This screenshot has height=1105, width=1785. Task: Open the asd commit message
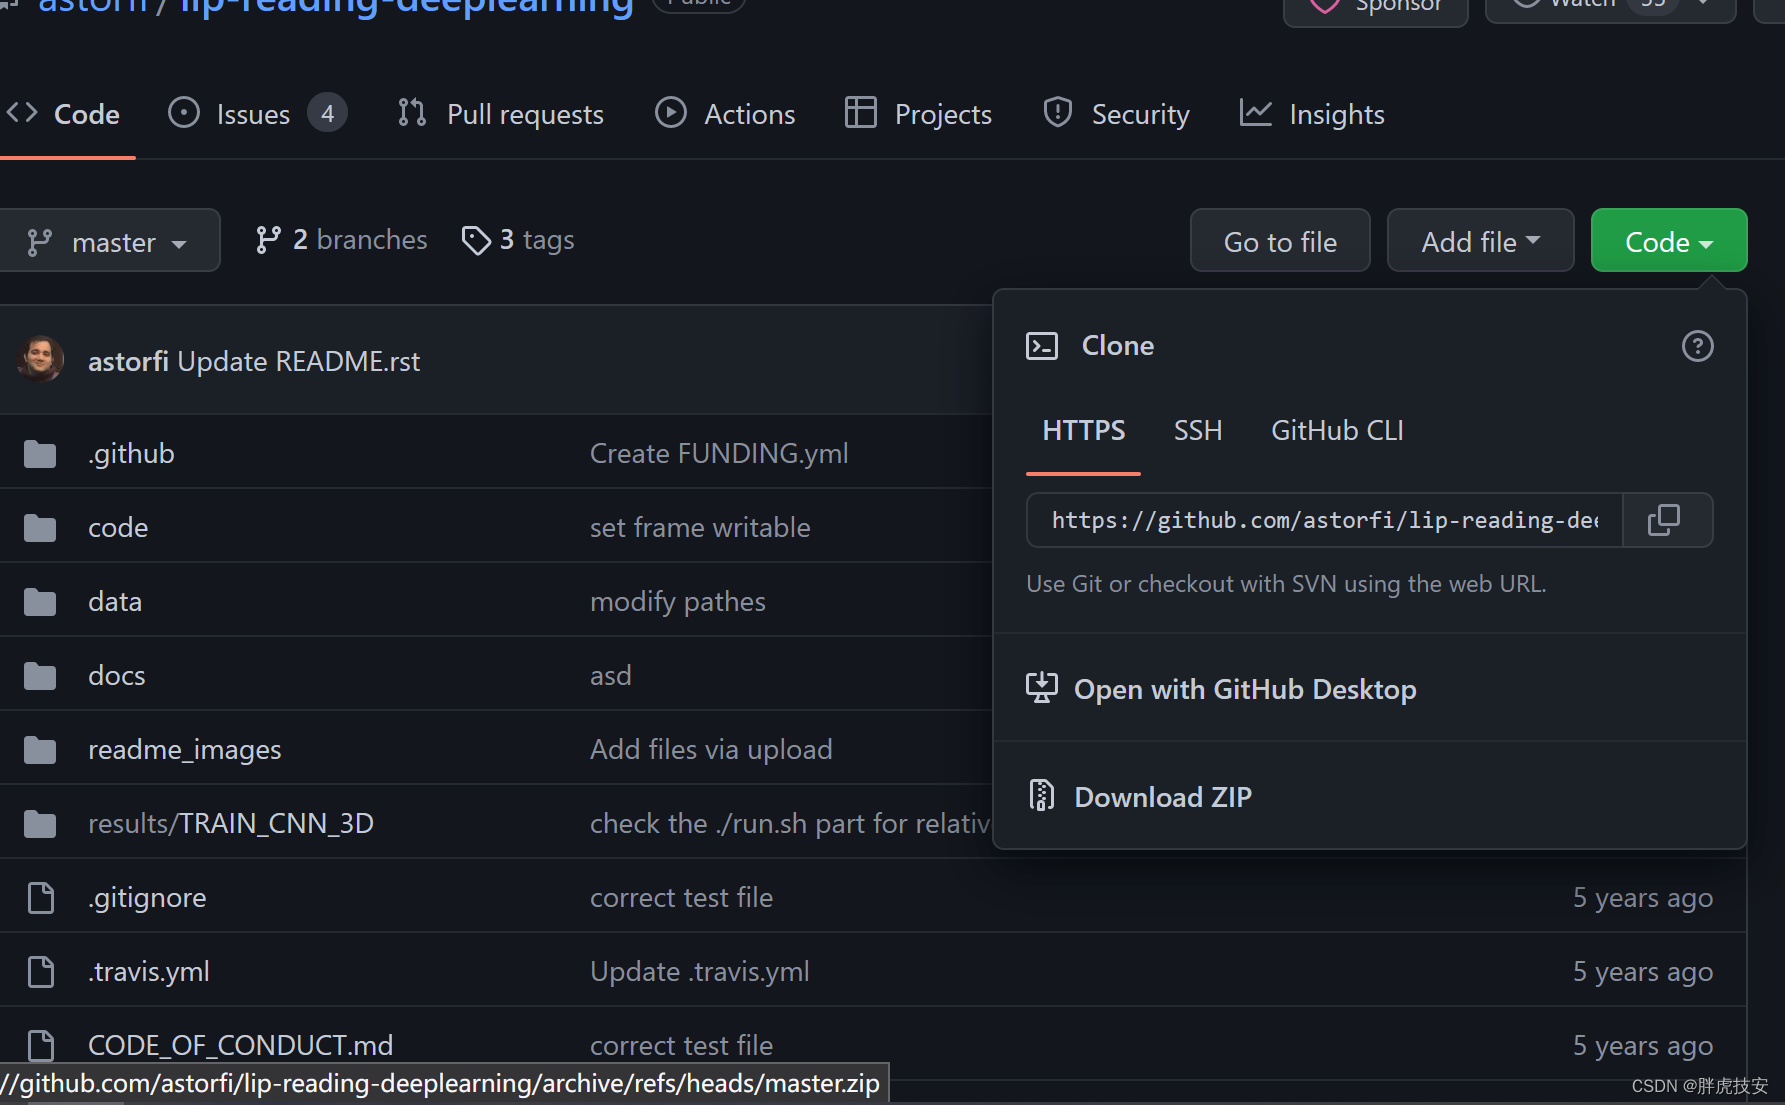click(611, 676)
